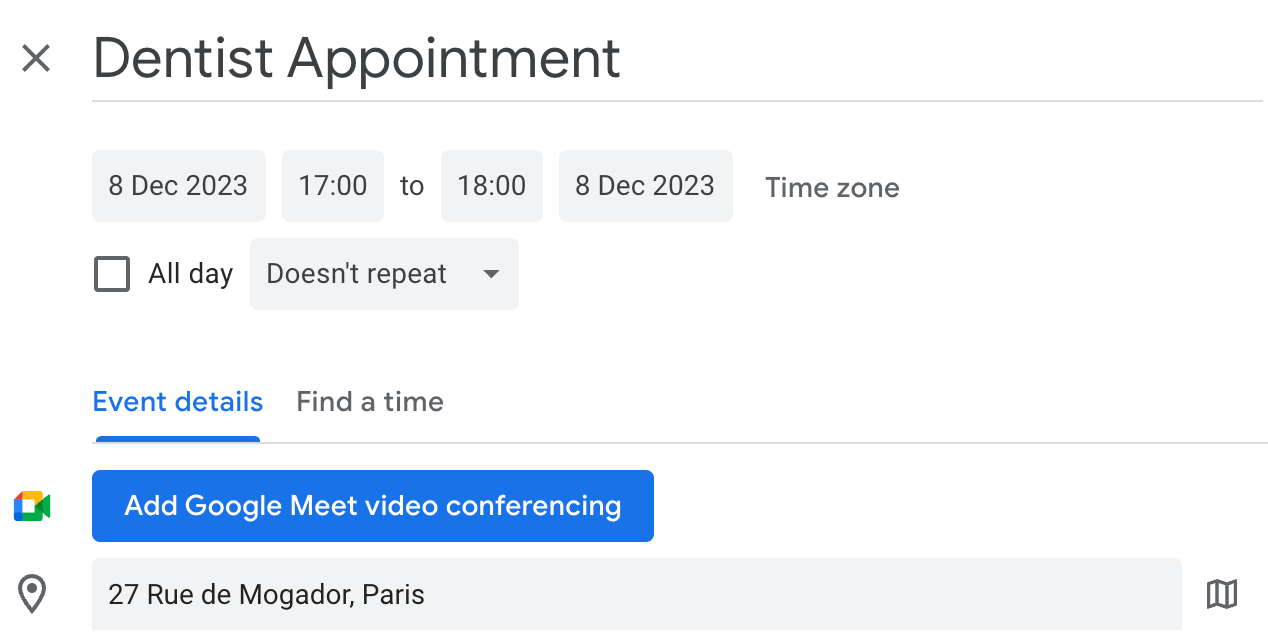This screenshot has width=1268, height=644.
Task: Open the start date picker showing 8 Dec 2023
Action: click(x=178, y=185)
